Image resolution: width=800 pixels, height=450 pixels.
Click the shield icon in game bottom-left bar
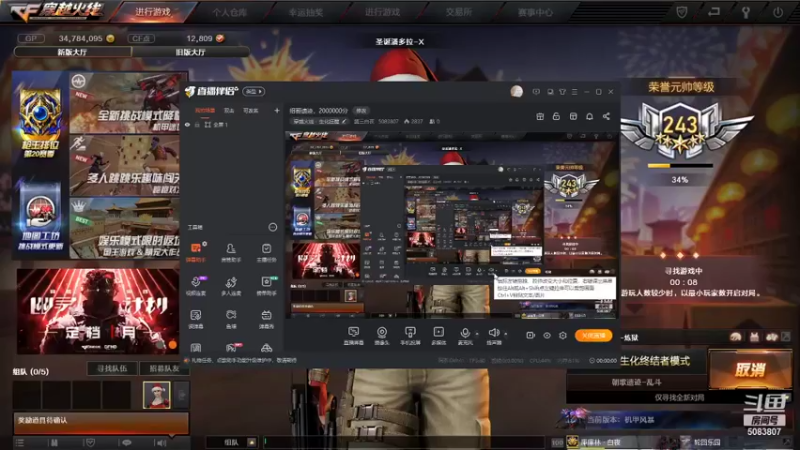tap(90, 443)
